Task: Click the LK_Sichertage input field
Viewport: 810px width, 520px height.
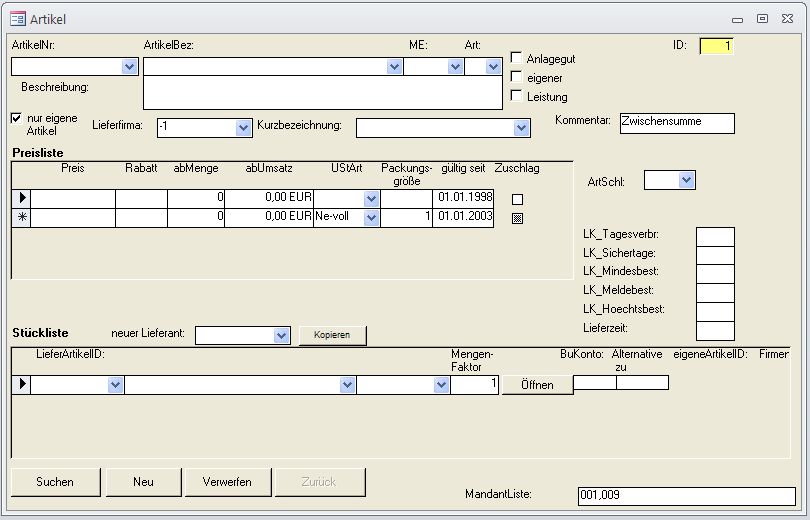Action: [x=715, y=255]
